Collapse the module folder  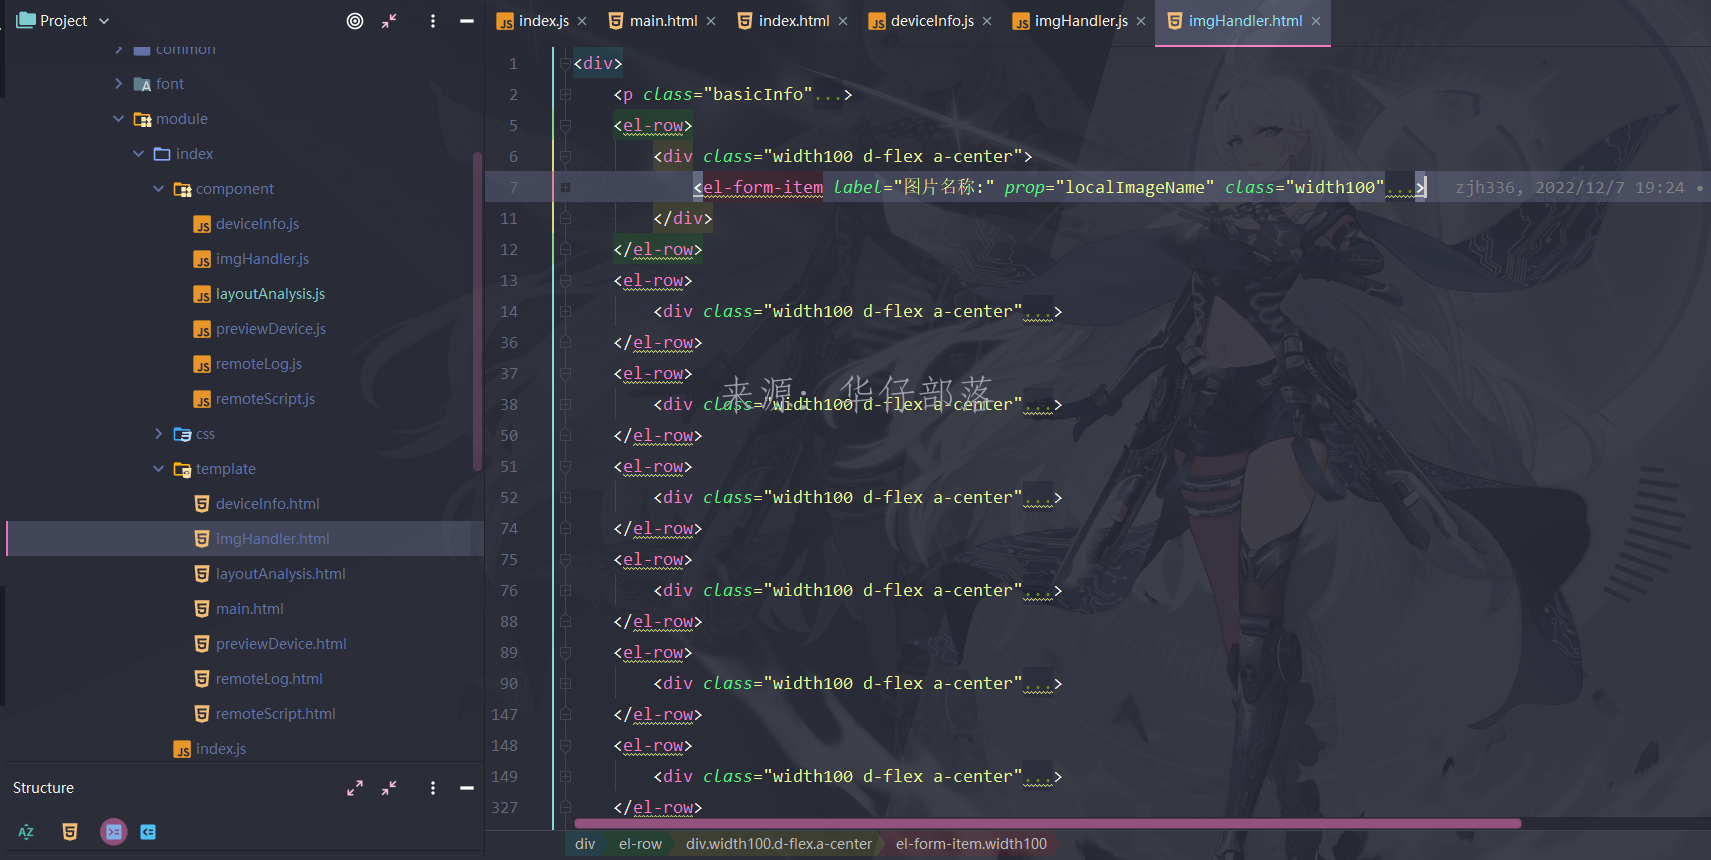click(x=119, y=119)
